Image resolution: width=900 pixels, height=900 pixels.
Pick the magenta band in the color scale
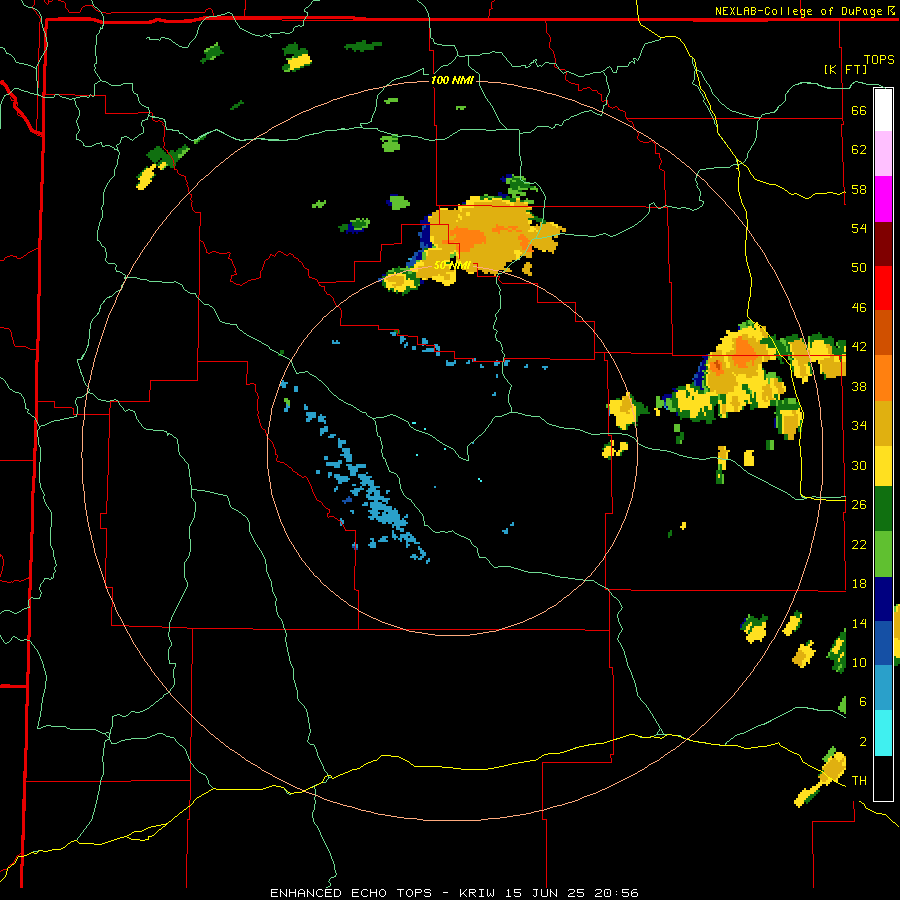pyautogui.click(x=883, y=199)
